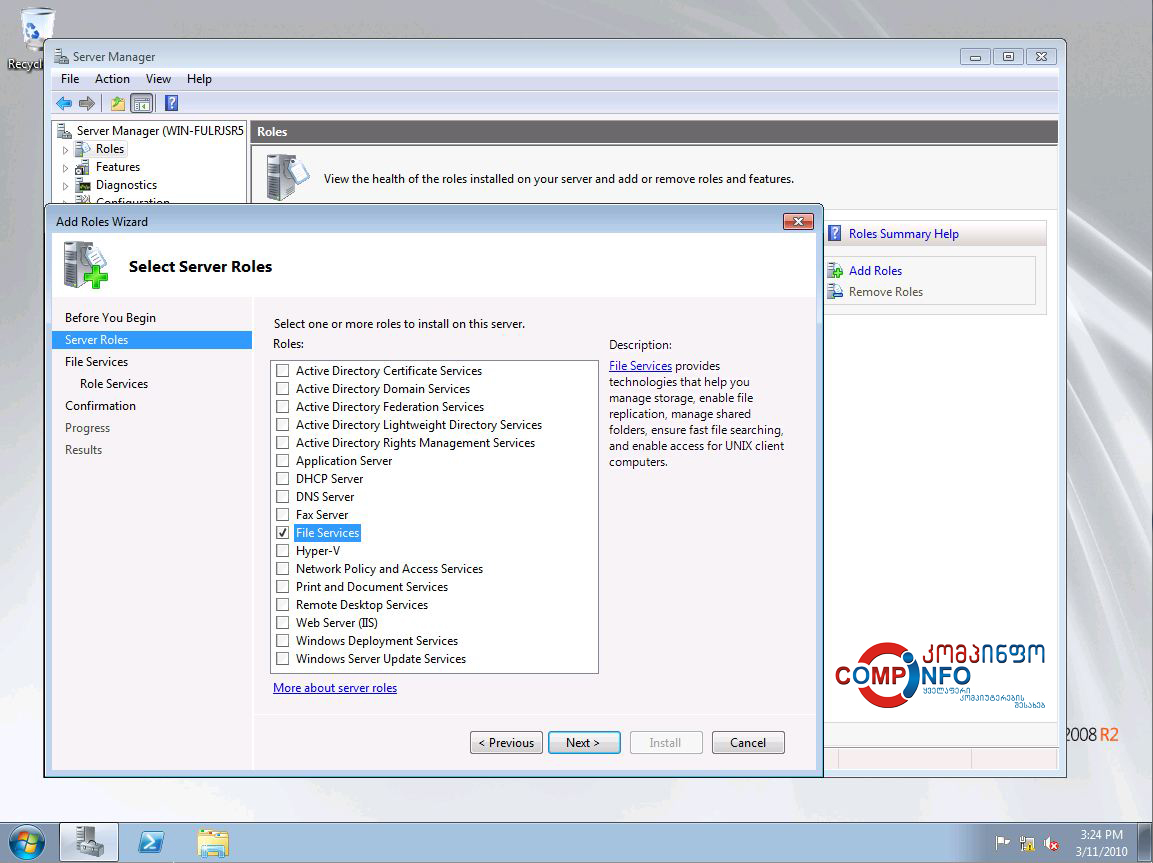Open the File Services description link

[640, 366]
